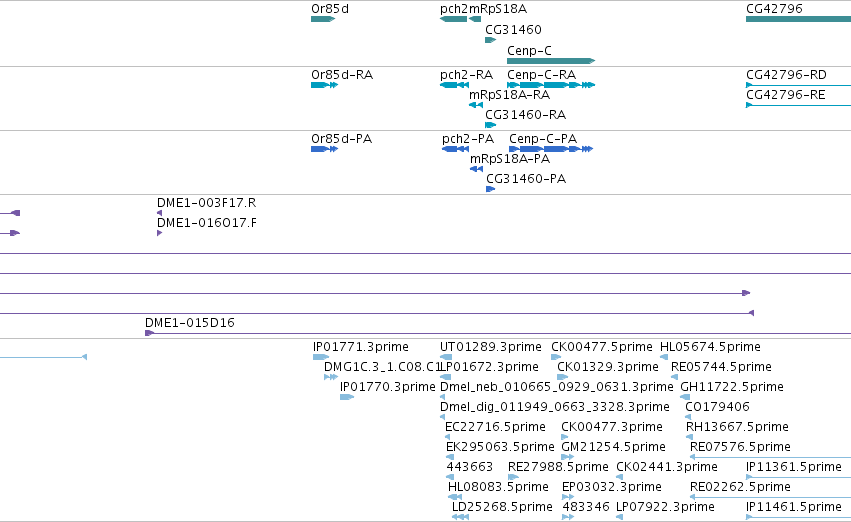
Task: Select EST RE05744.5prime
Action: pos(675,377)
